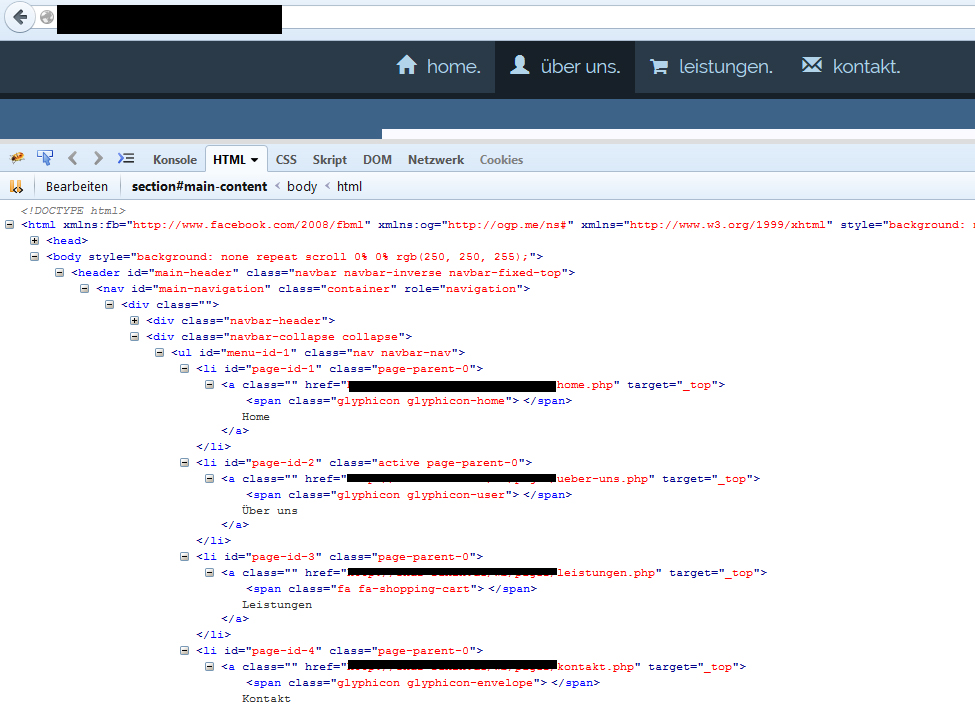The height and width of the screenshot is (707, 975).
Task: Click the Bearbeiten button
Action: tap(77, 185)
